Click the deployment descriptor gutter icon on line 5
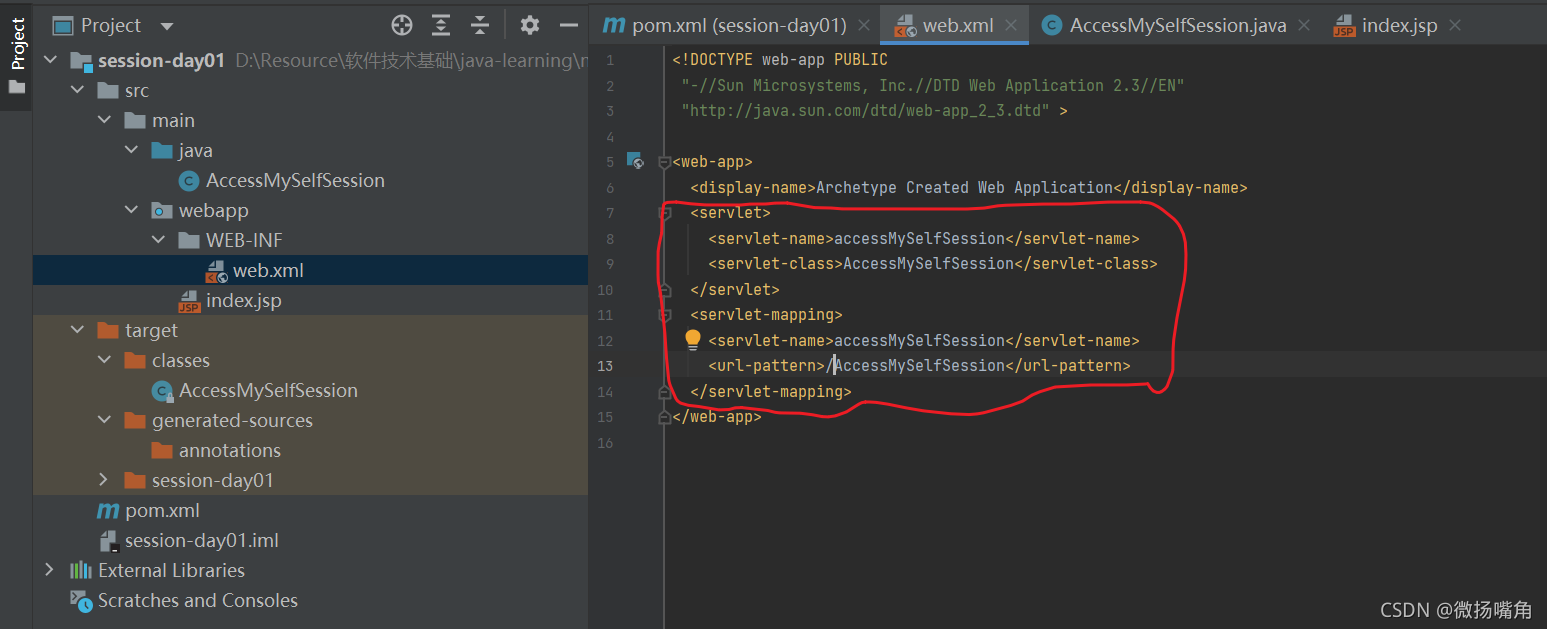This screenshot has width=1547, height=629. (636, 160)
